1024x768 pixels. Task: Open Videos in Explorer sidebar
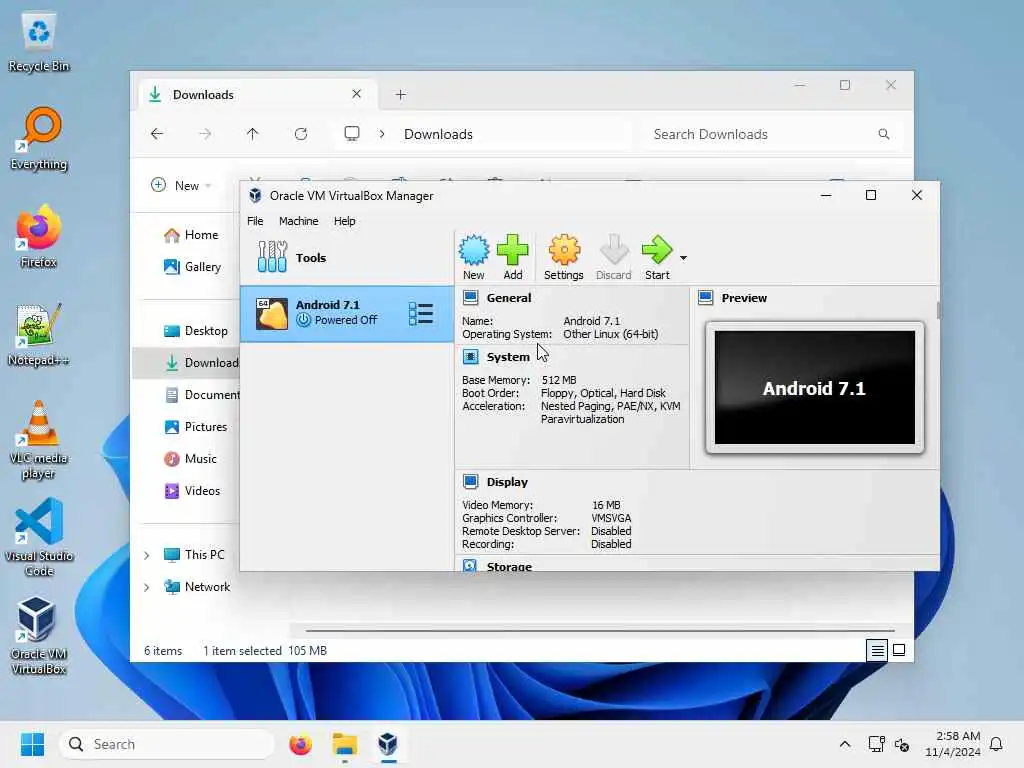pos(192,490)
